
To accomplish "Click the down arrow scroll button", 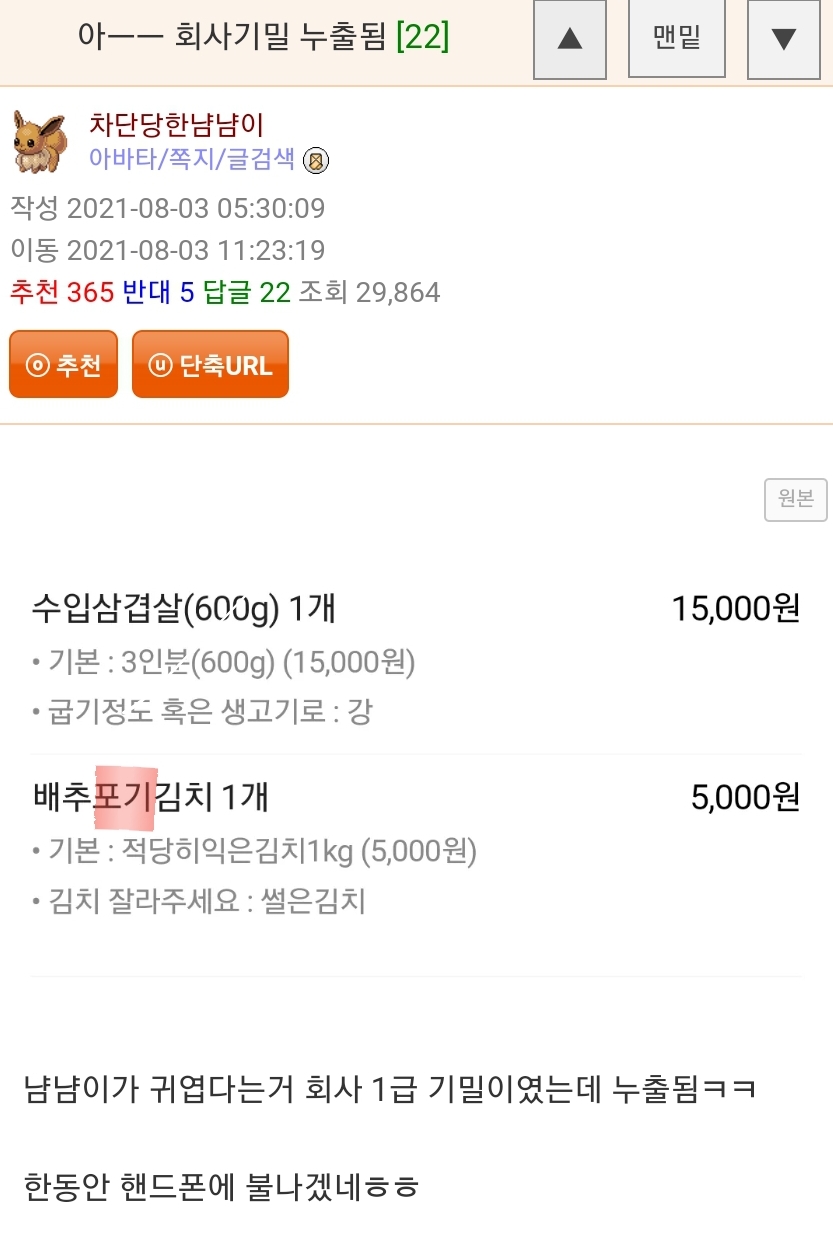I will coord(784,39).
